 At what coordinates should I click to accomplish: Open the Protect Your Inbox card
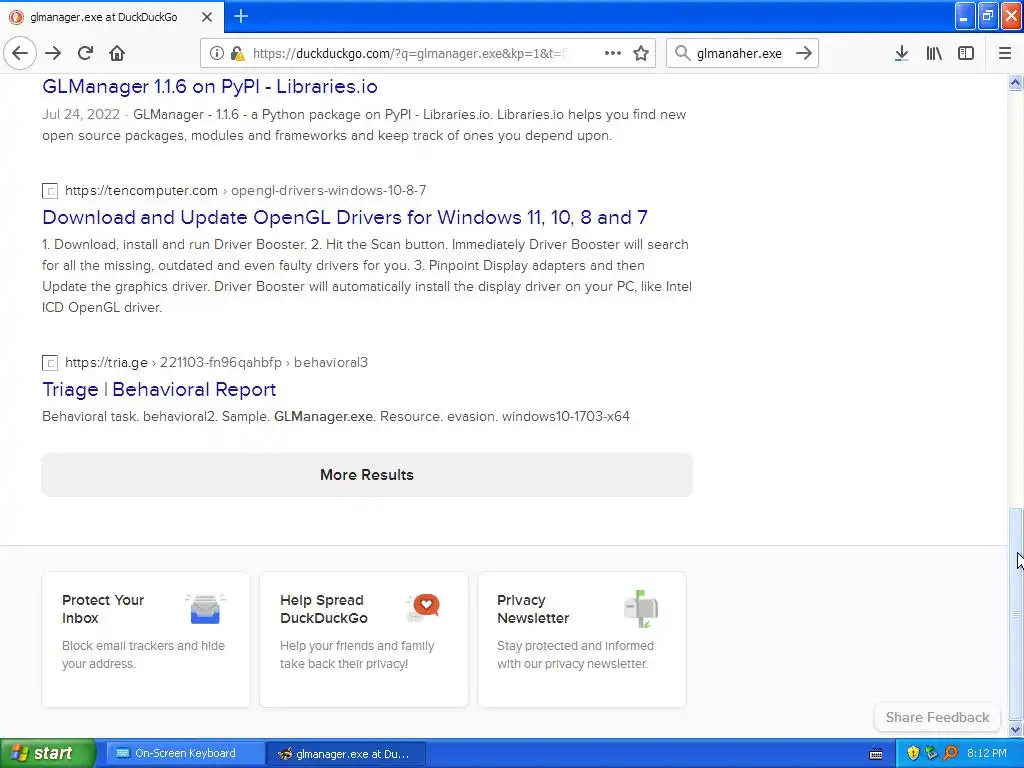[x=146, y=639]
